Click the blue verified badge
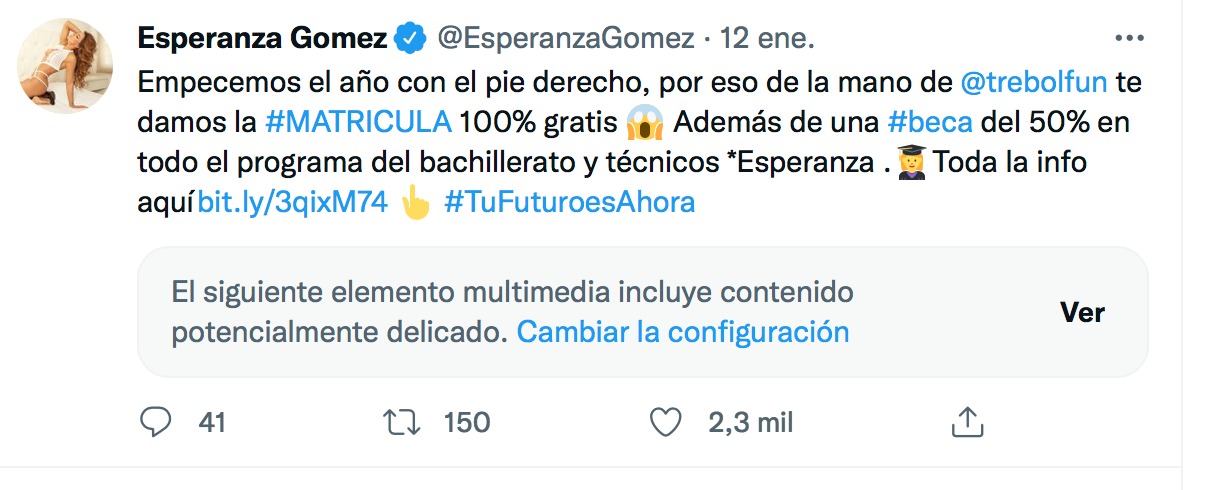Screen dimensions: 1210x490 tap(409, 39)
